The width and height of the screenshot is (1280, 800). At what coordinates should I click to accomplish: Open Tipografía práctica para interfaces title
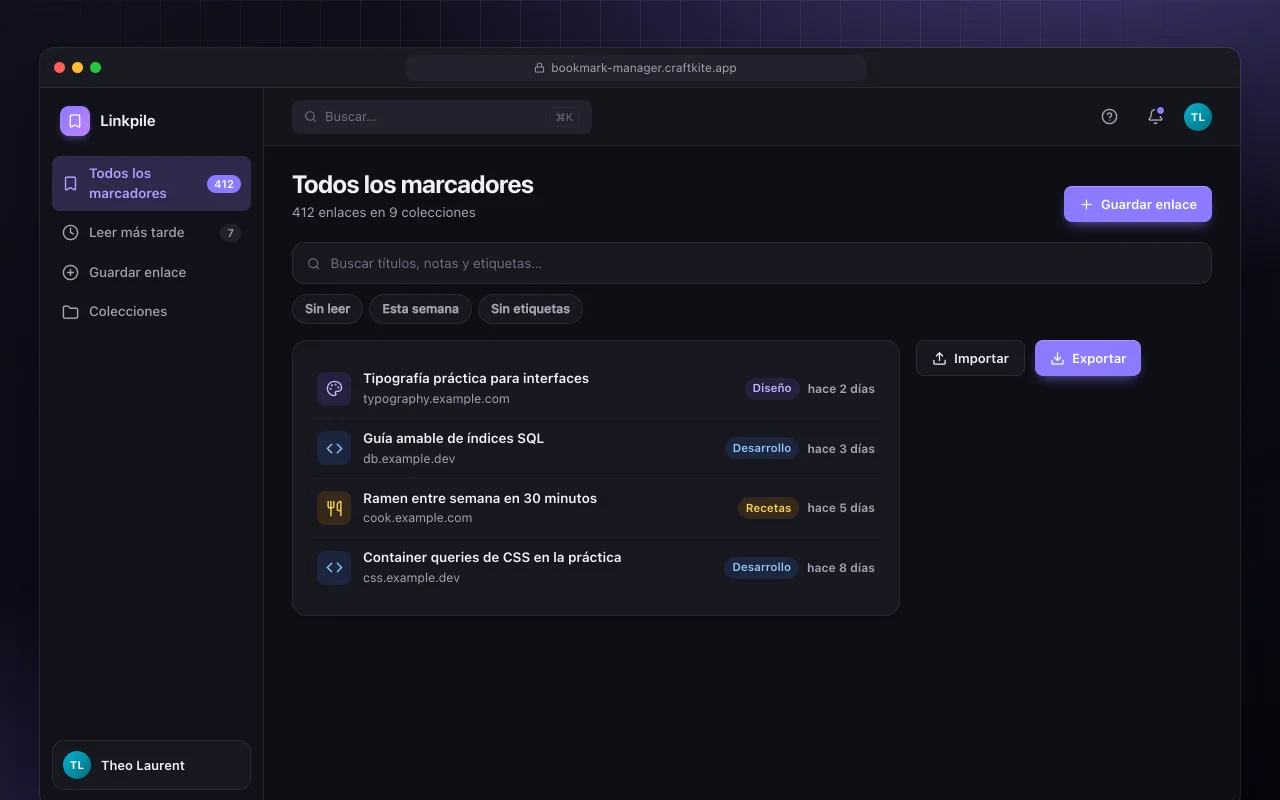[x=476, y=378]
